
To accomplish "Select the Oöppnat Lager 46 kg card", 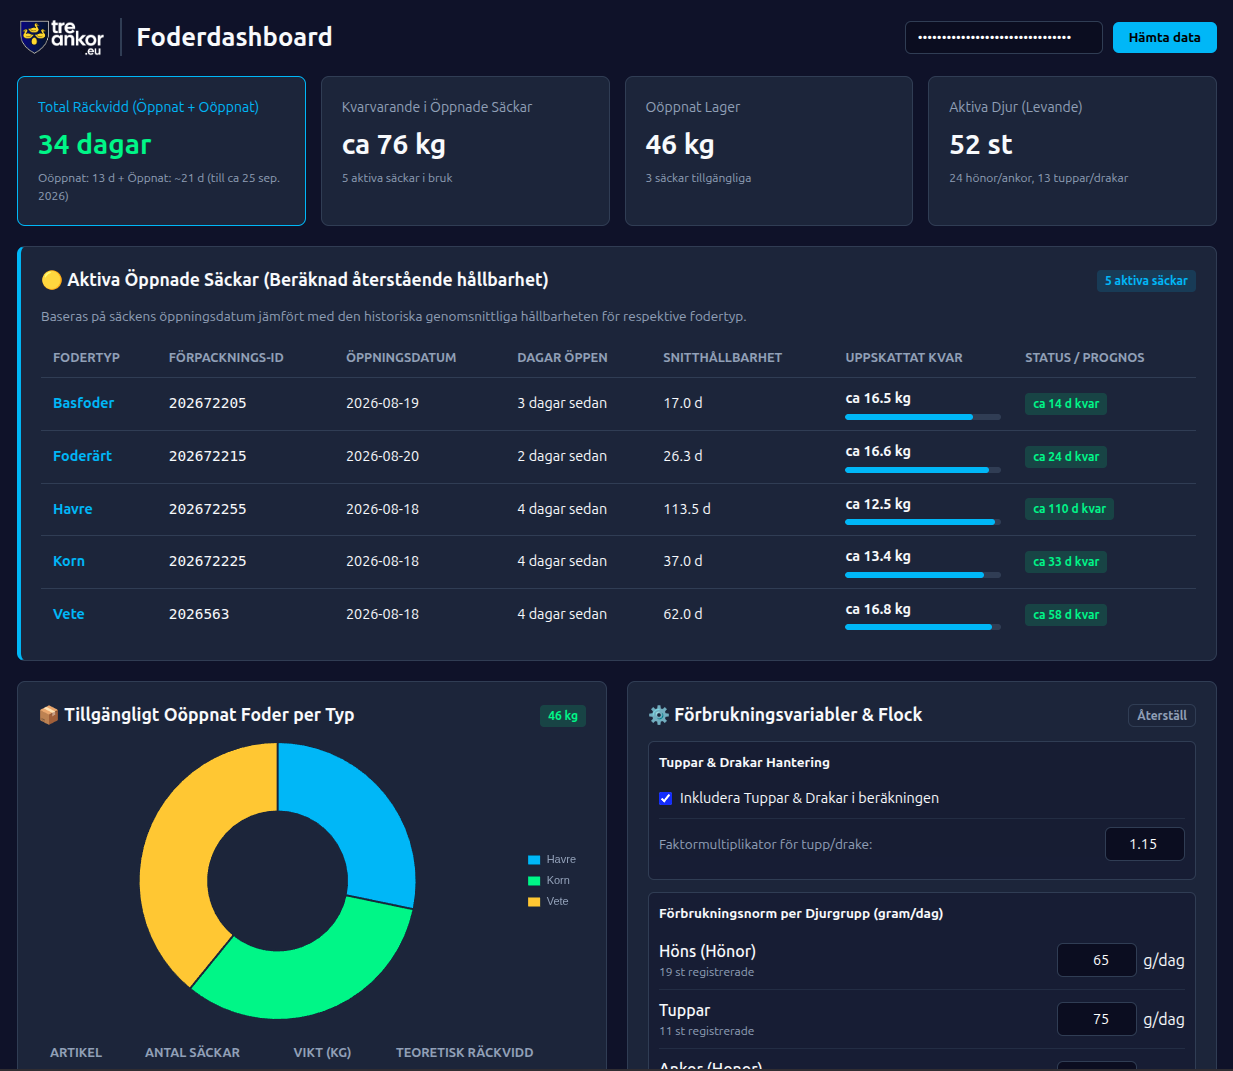I will 769,151.
